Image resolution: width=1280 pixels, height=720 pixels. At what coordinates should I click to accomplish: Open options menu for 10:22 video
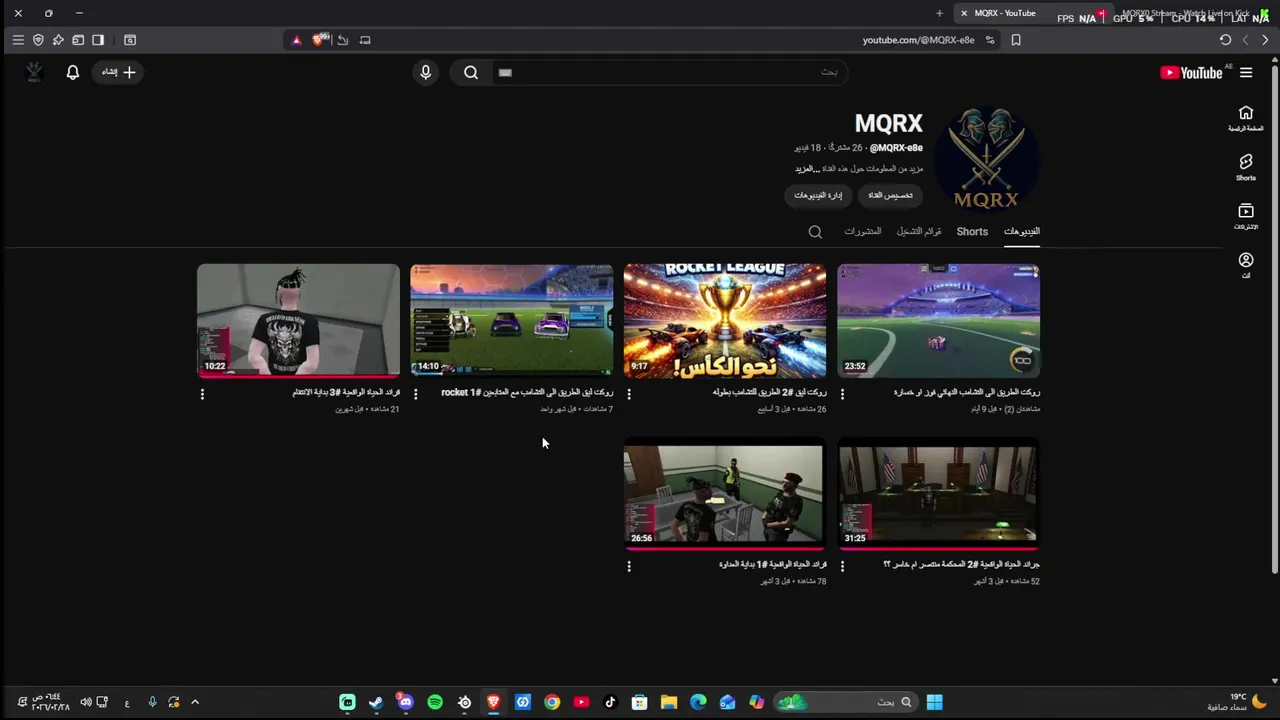coord(202,394)
